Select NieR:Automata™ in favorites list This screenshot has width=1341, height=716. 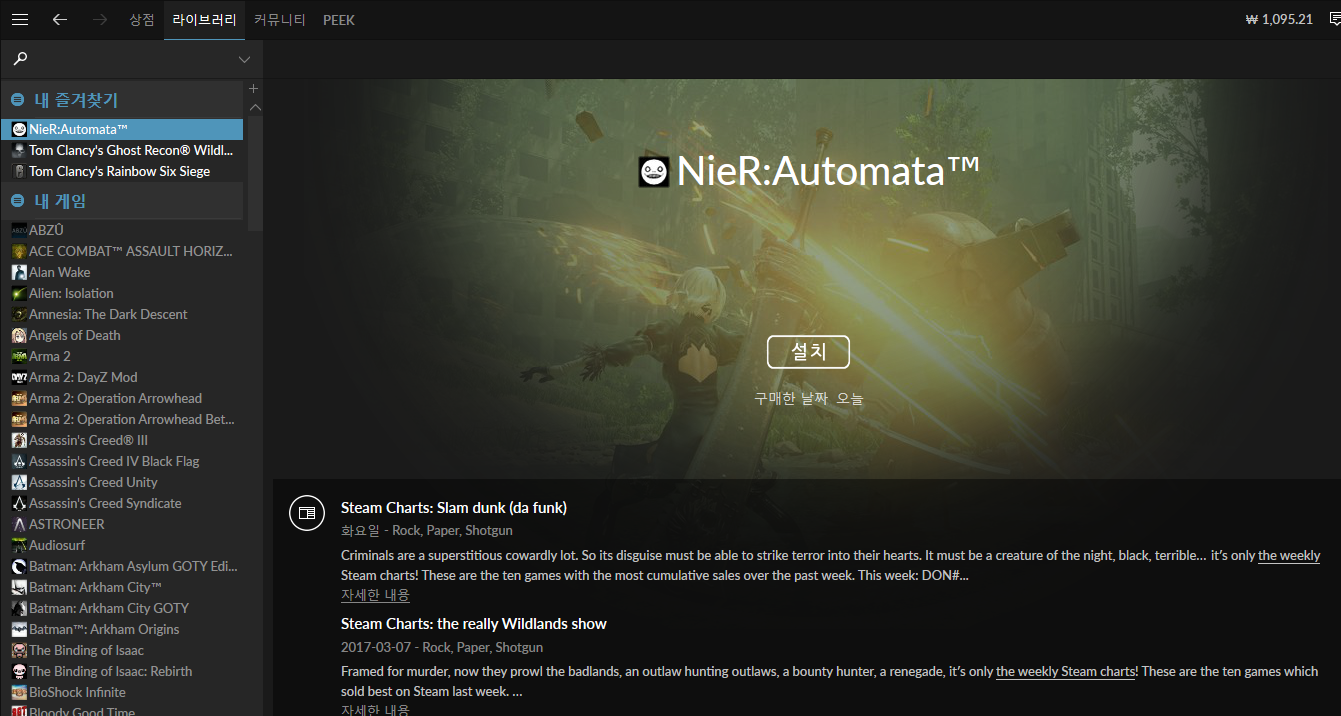(x=122, y=129)
